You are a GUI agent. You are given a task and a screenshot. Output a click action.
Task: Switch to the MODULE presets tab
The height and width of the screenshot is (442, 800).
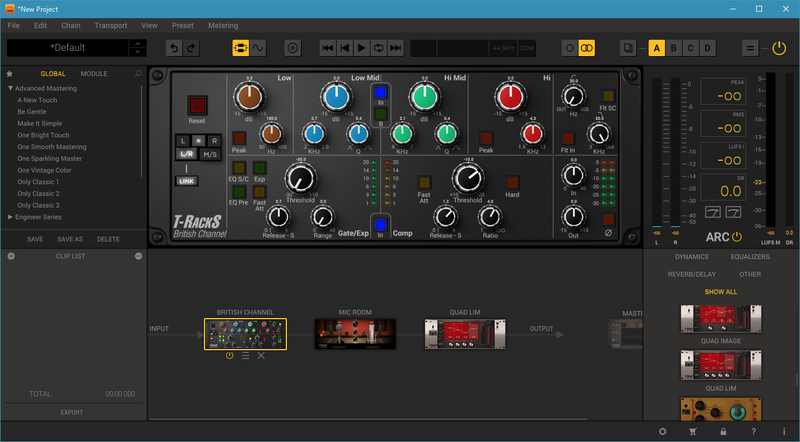94,73
